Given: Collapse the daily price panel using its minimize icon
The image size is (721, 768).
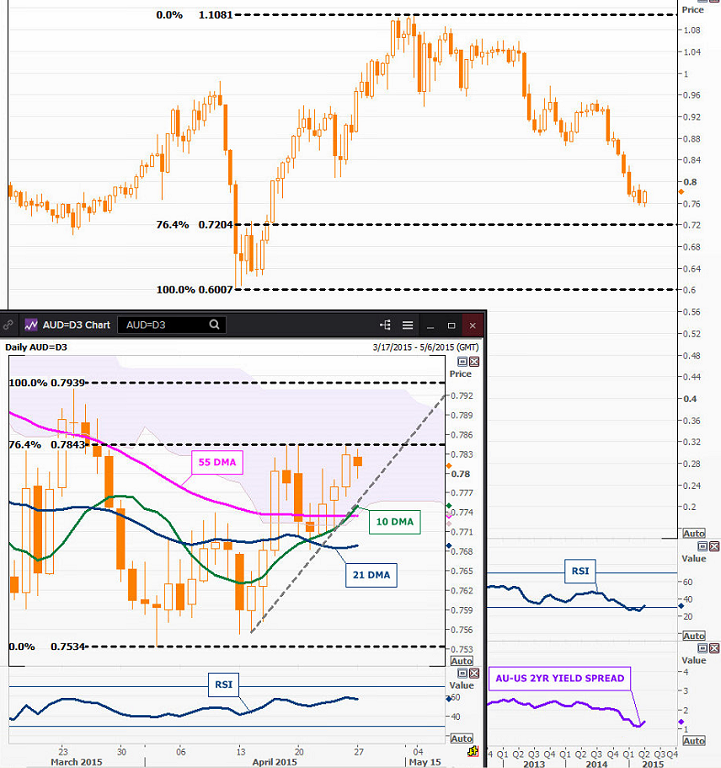Looking at the screenshot, I should 462,362.
